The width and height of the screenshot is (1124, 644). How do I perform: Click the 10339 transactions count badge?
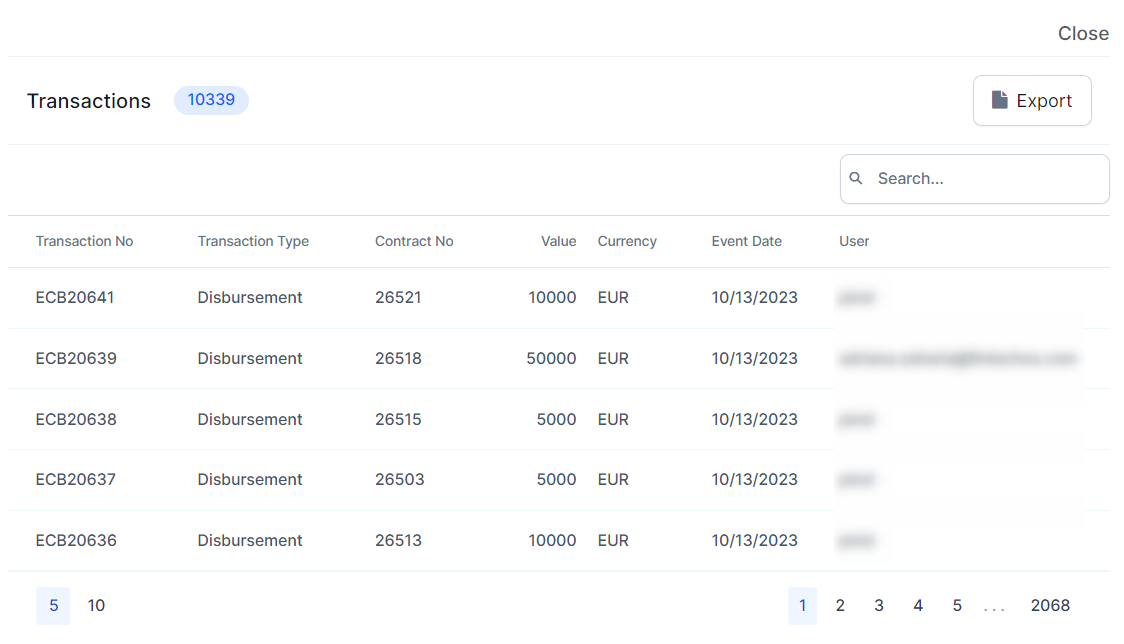click(211, 100)
